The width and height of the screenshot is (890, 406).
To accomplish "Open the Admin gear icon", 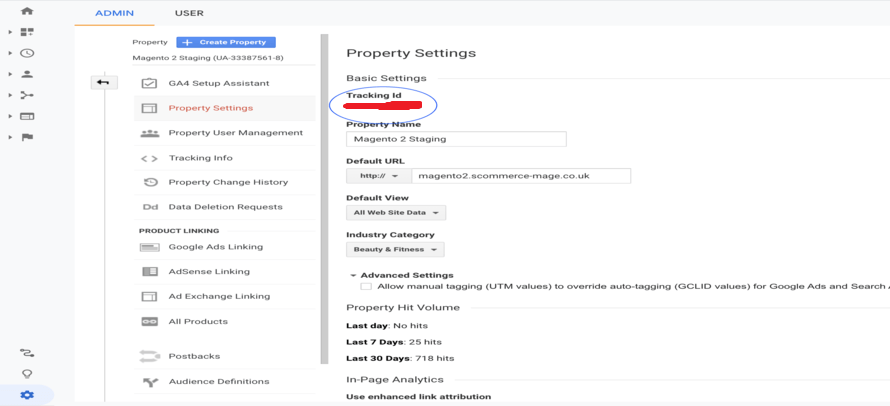I will click(27, 395).
